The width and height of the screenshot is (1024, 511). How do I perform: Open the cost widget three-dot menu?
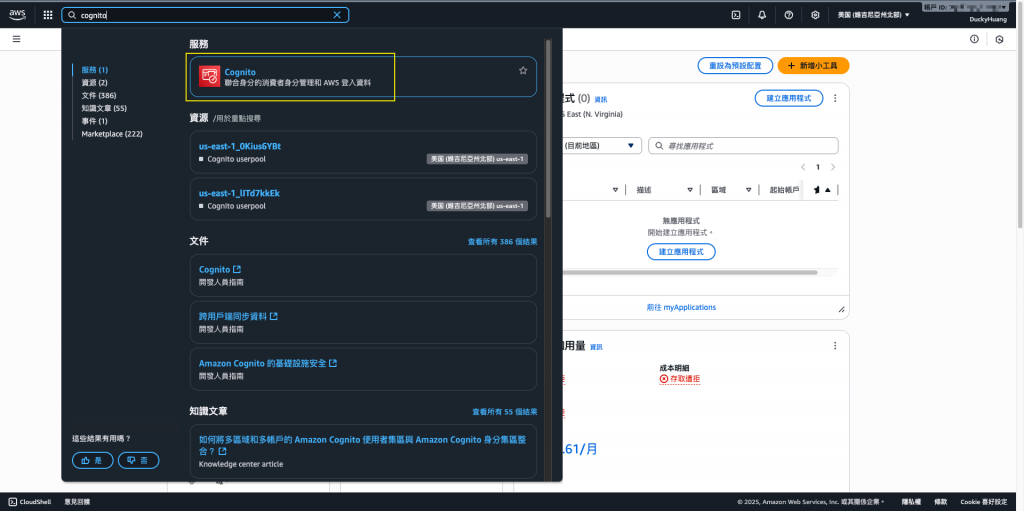coord(835,346)
